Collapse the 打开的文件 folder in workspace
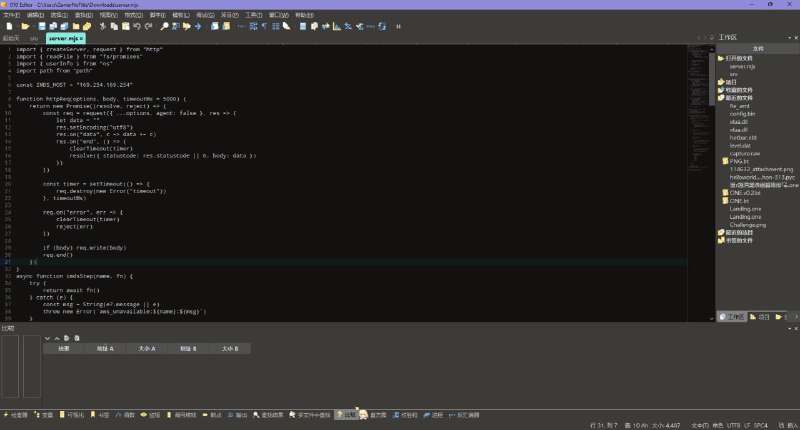The height and width of the screenshot is (430, 800). point(720,59)
